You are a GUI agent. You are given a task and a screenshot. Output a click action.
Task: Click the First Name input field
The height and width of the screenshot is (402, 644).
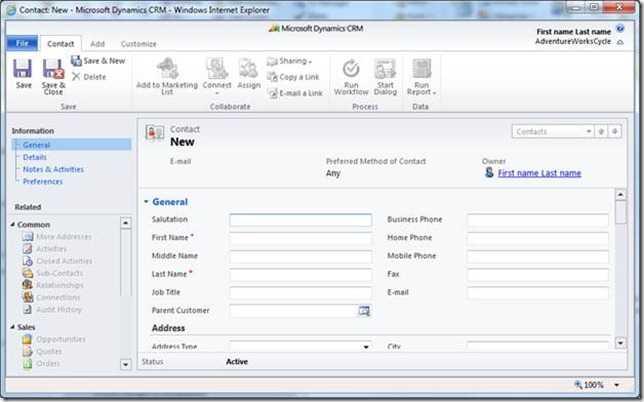(300, 238)
